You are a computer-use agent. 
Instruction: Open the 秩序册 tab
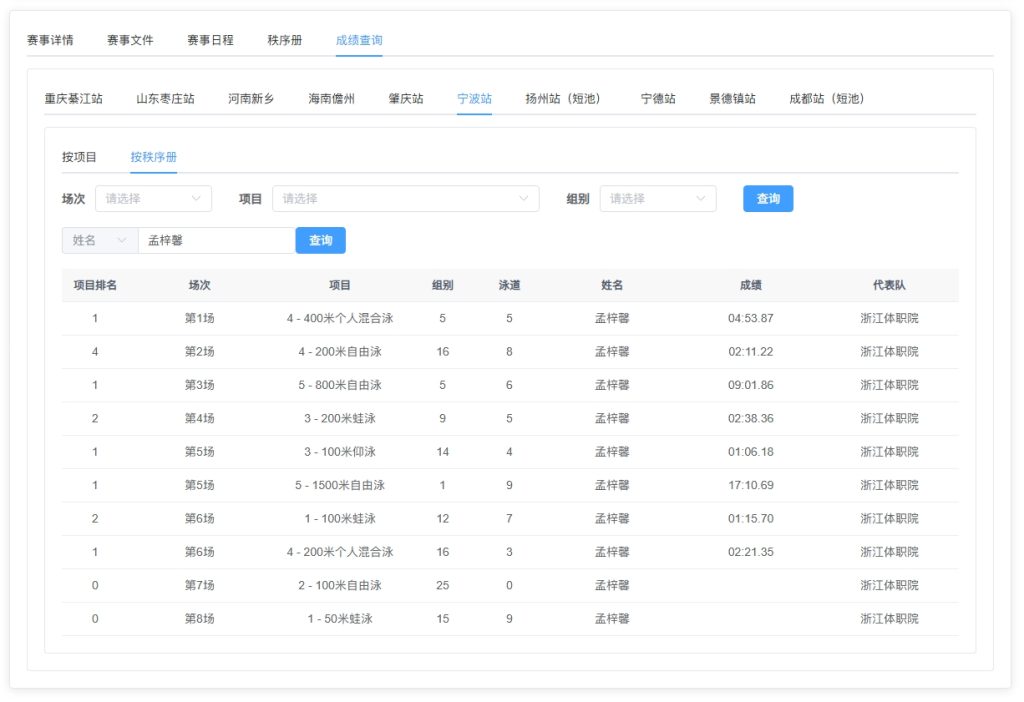pyautogui.click(x=285, y=41)
